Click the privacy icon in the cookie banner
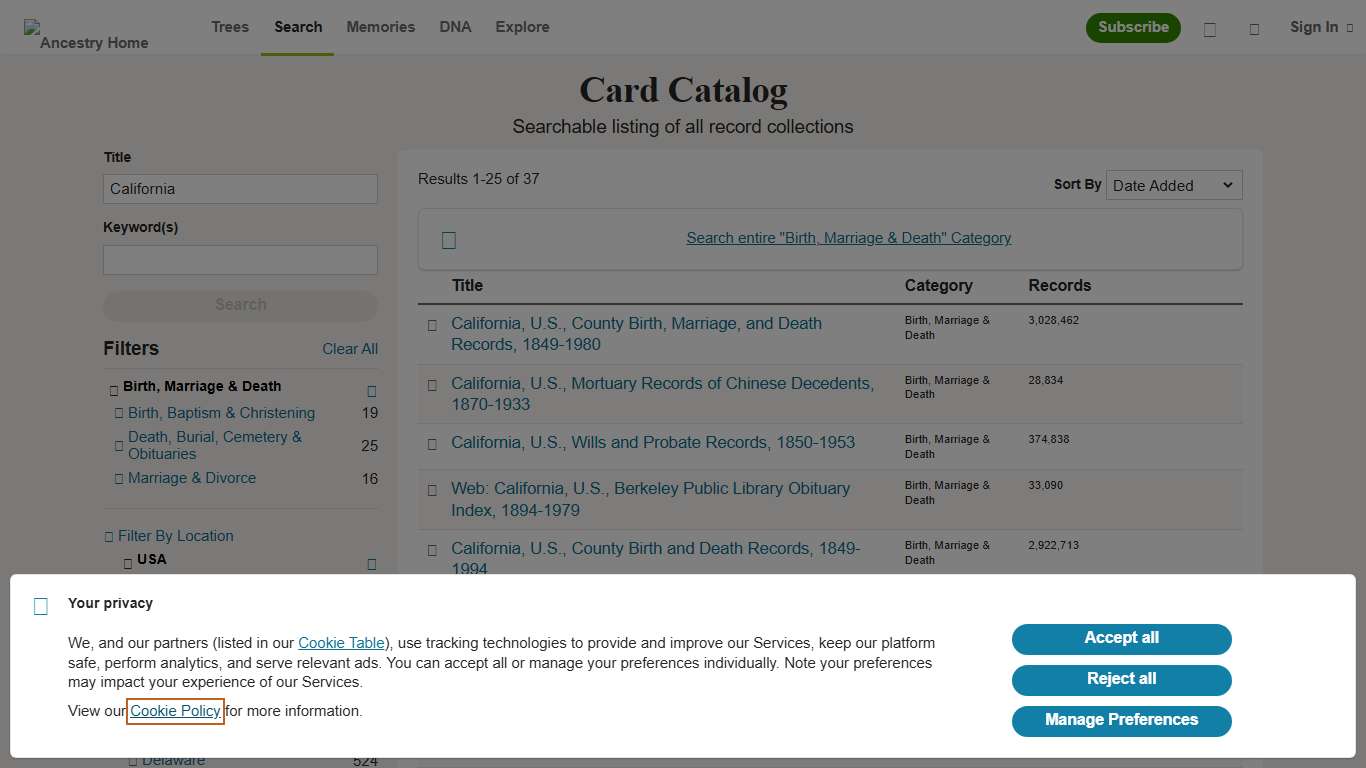 click(x=40, y=606)
